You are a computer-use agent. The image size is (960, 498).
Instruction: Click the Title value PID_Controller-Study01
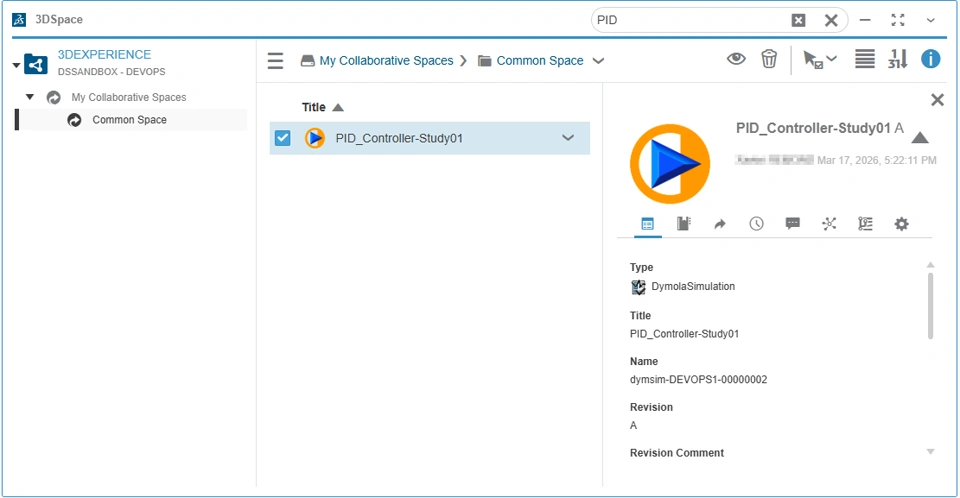coord(684,334)
